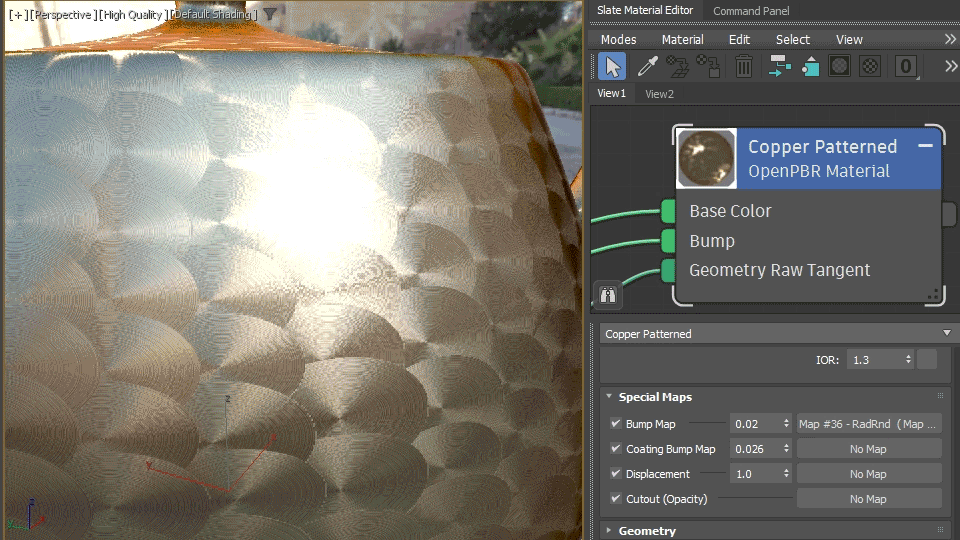Open the Material menu
This screenshot has height=540, width=960.
pos(682,39)
